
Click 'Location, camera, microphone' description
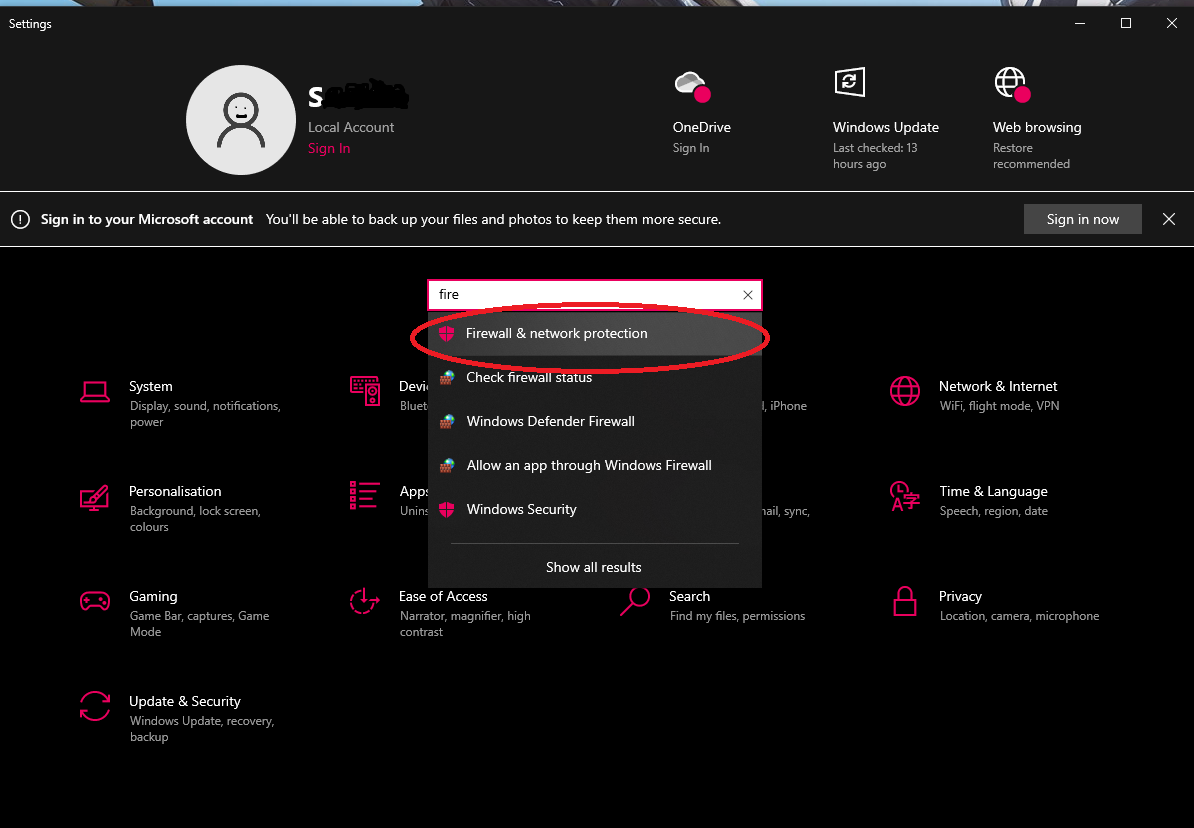(x=1019, y=616)
